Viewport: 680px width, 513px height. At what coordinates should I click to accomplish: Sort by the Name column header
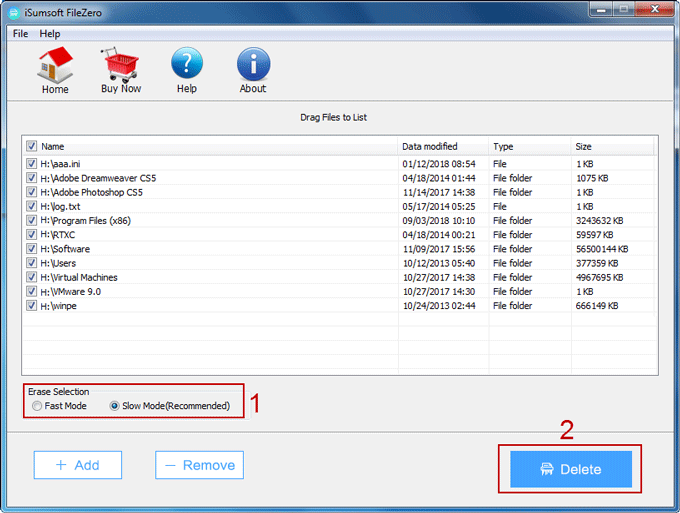click(x=52, y=147)
